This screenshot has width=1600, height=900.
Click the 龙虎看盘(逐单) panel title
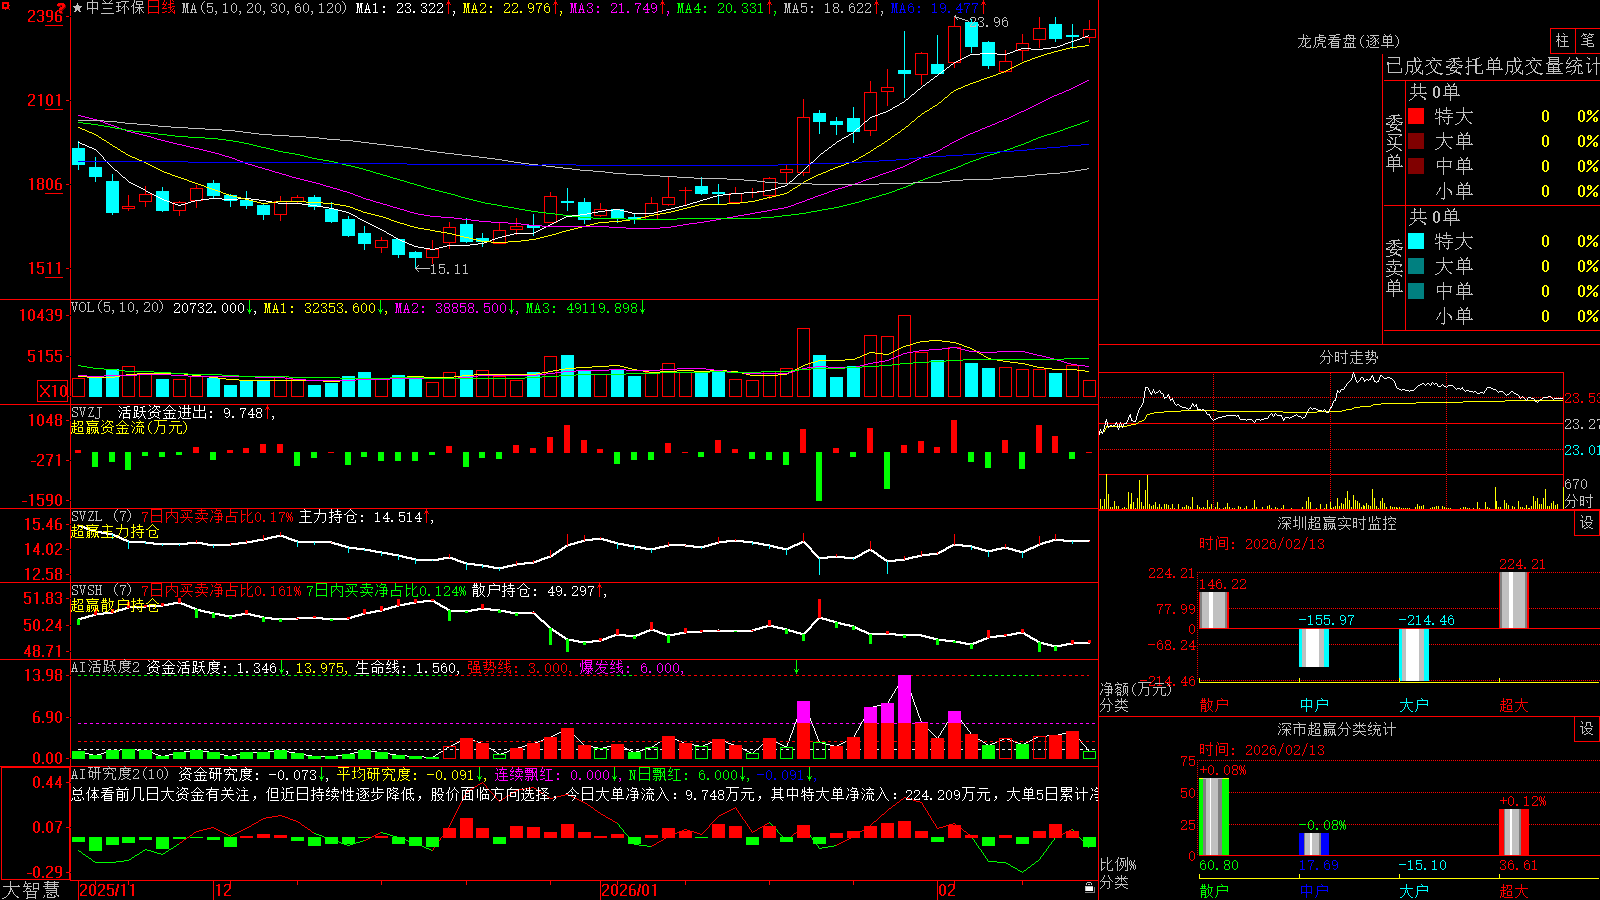coord(1348,41)
